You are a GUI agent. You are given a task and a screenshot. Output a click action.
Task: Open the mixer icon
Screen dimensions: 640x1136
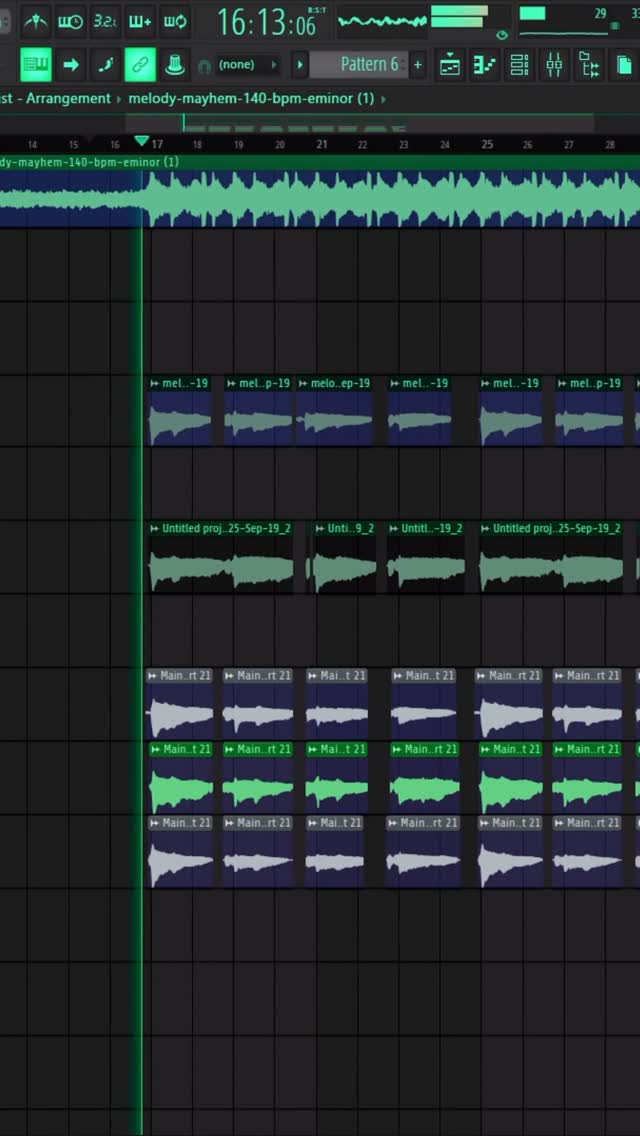point(554,65)
